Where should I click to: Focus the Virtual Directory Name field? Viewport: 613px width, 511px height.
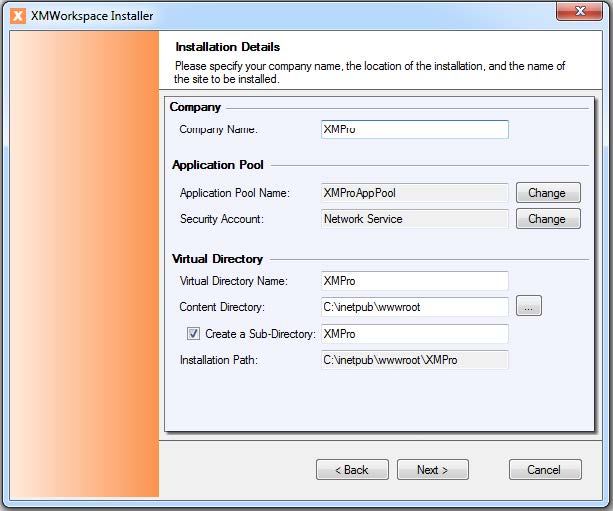pyautogui.click(x=414, y=281)
